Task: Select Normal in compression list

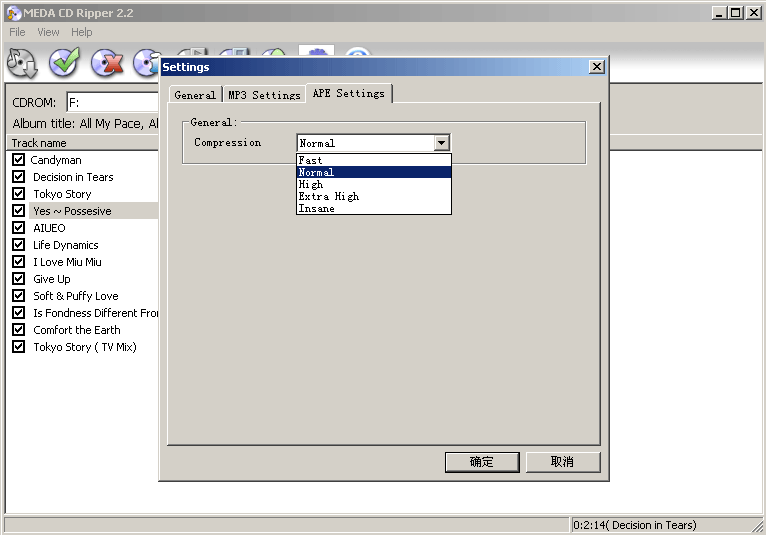Action: 374,172
